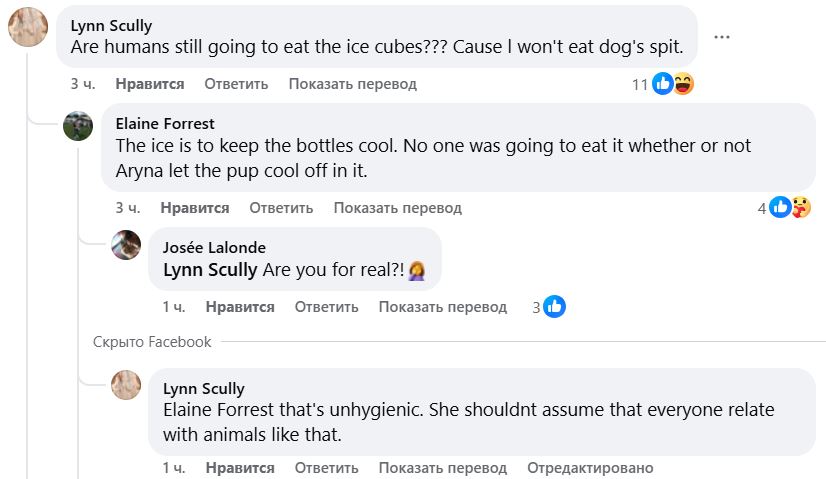Screen dimensions: 826x479
Task: Like Lynn Scully's ice cubes comment via Нравится
Action: click(x=150, y=84)
